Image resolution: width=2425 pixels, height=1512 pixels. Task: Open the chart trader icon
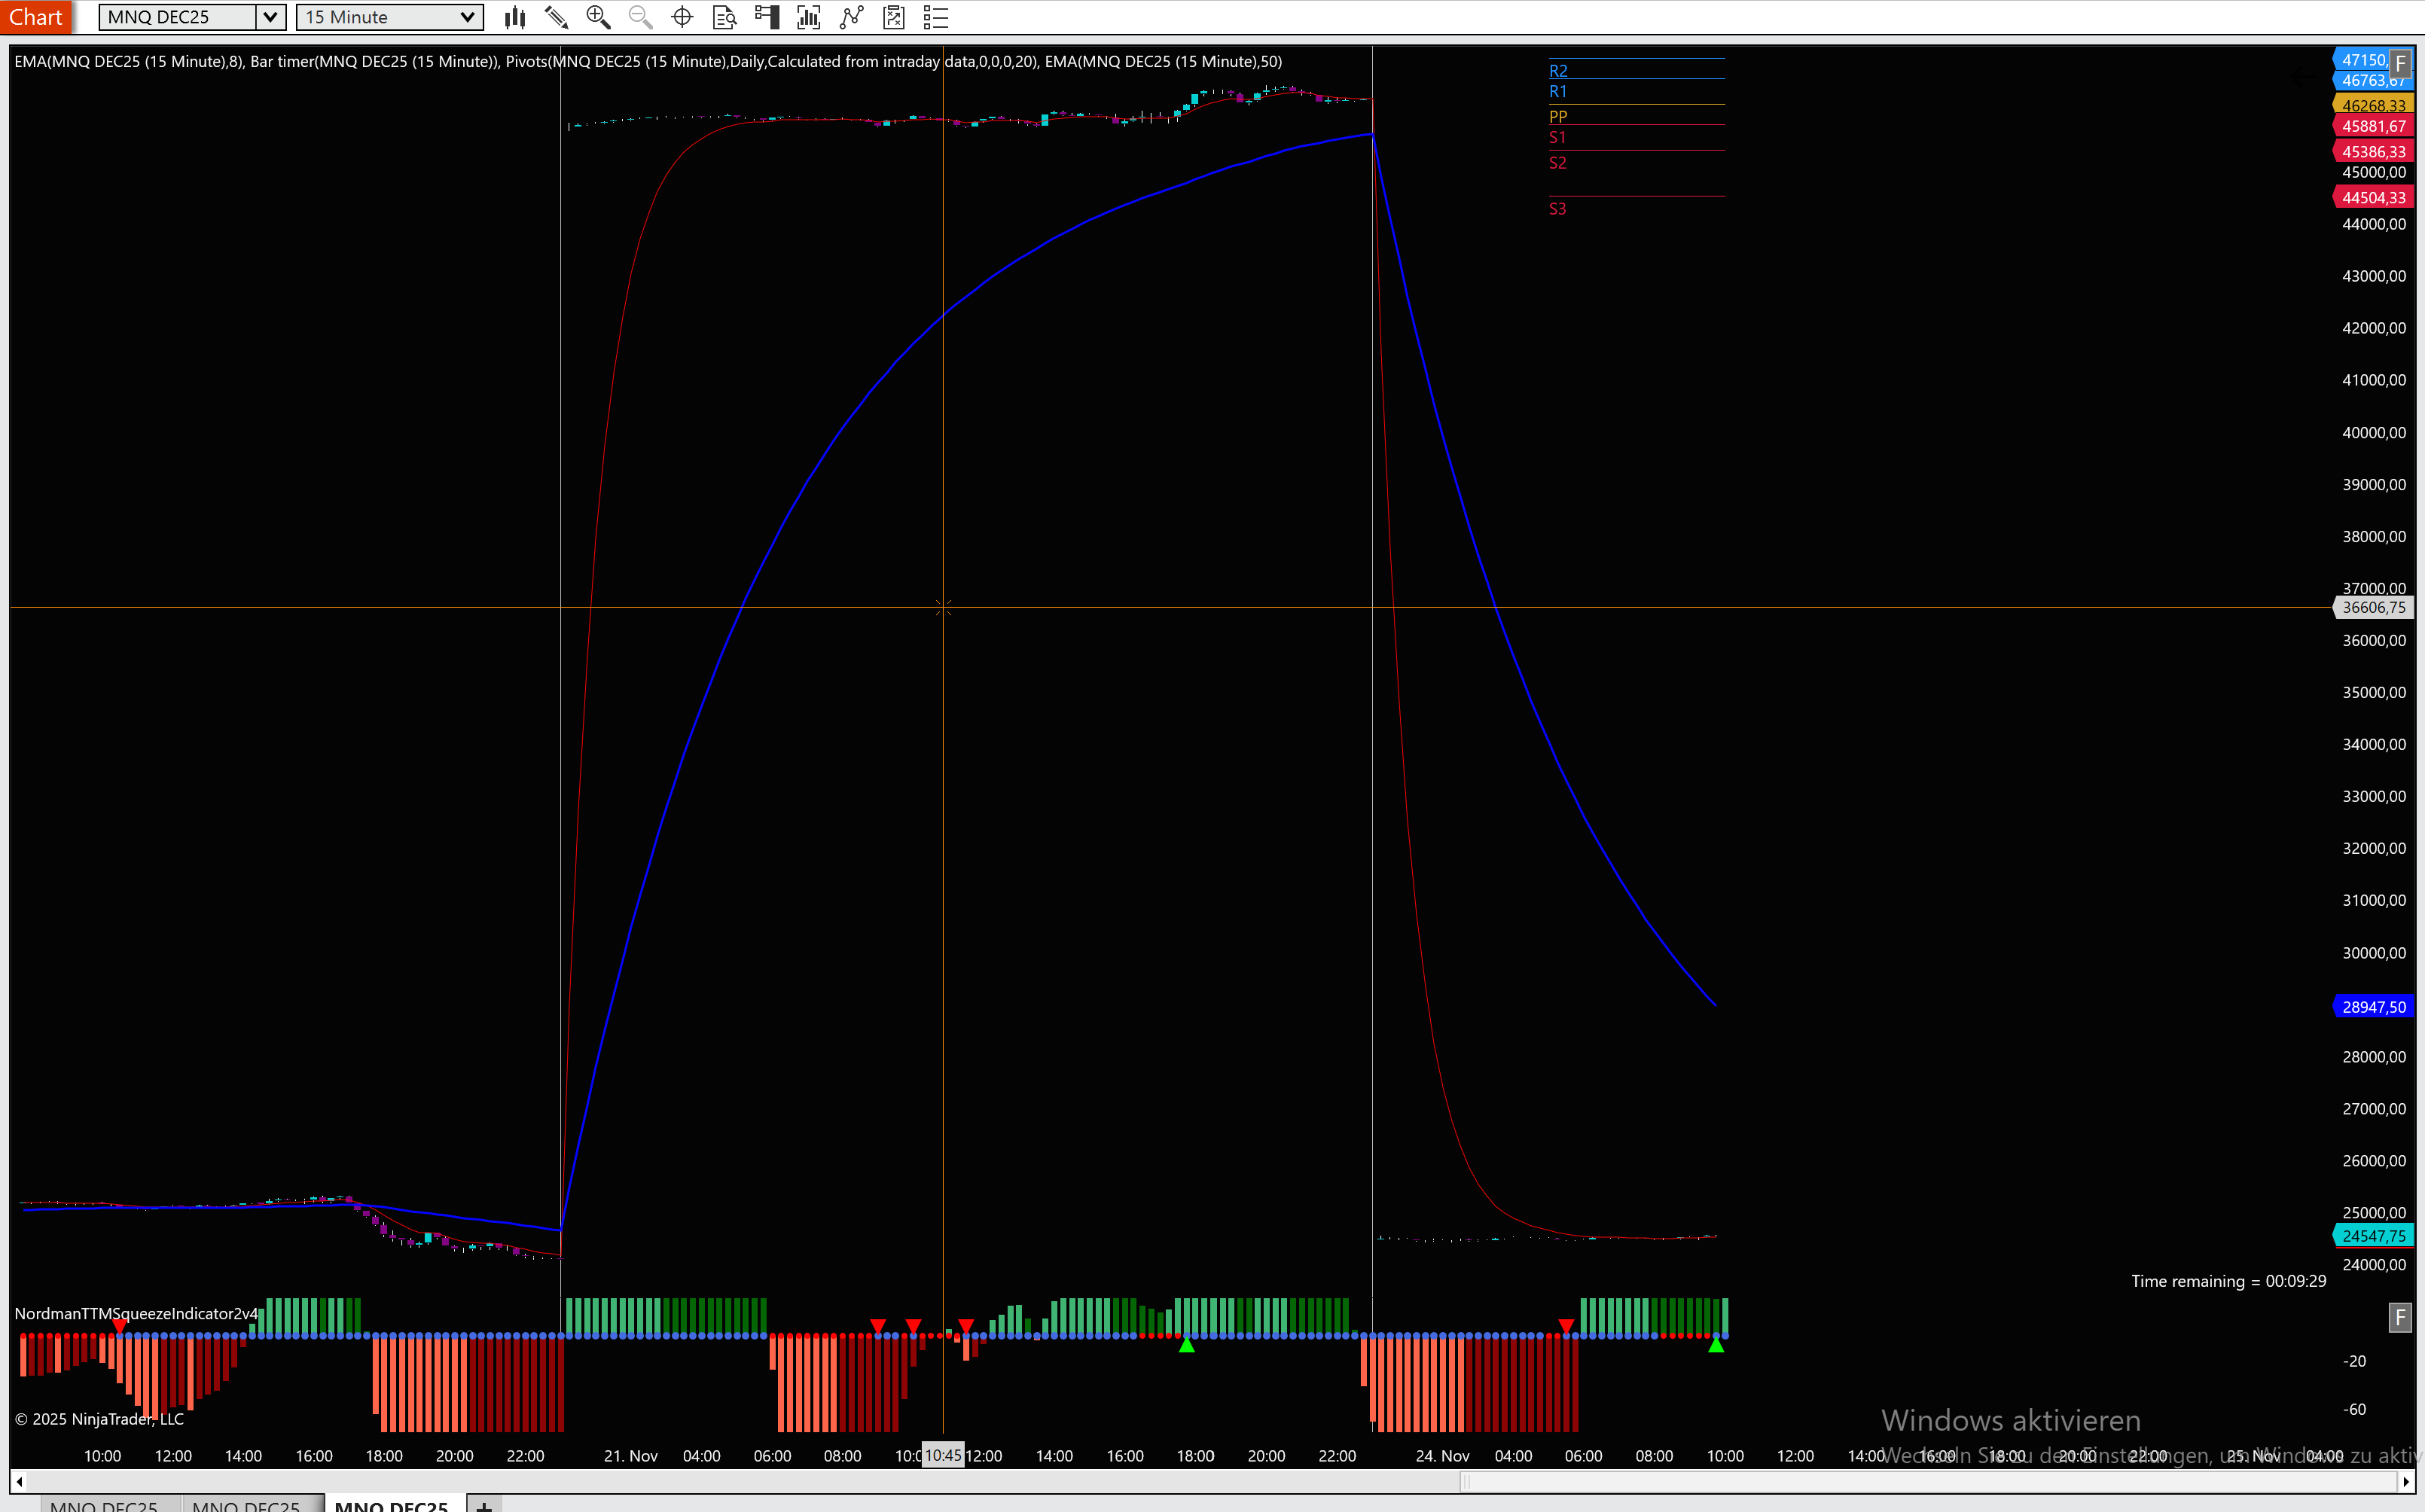(x=767, y=17)
